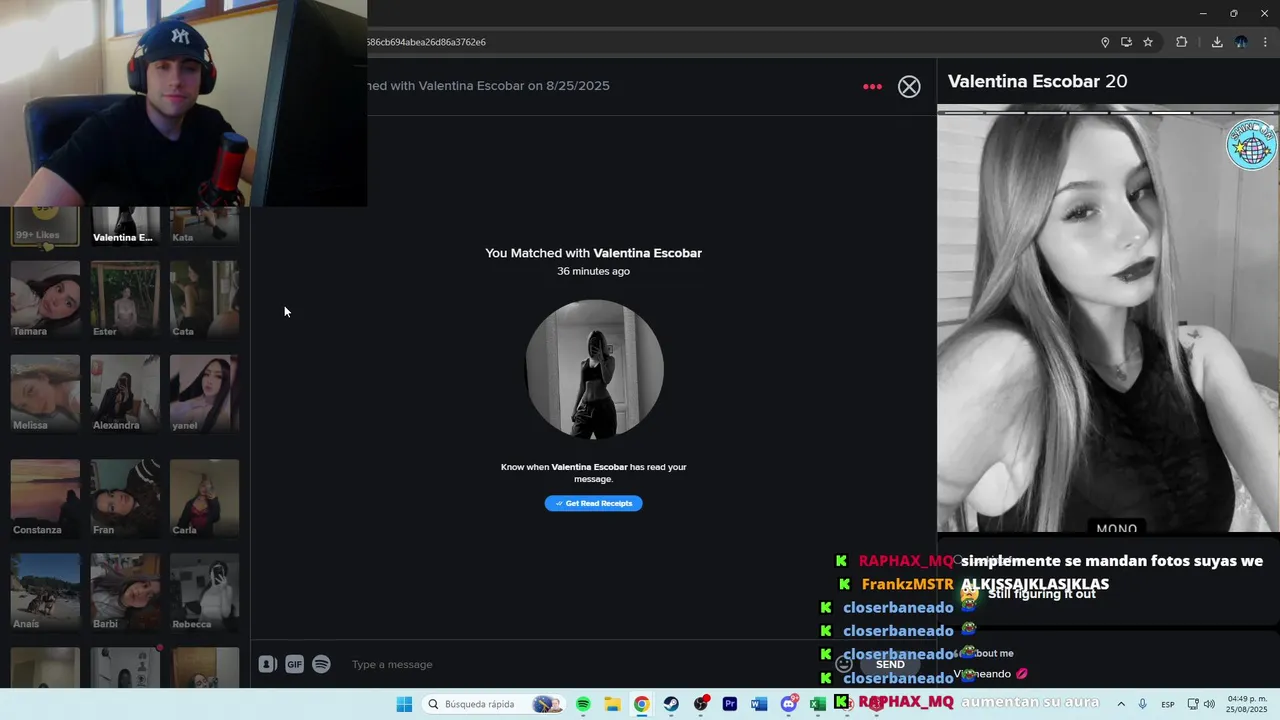The image size is (1280, 720).
Task: Open Adobe Premiere Pro from the taskbar
Action: click(730, 704)
